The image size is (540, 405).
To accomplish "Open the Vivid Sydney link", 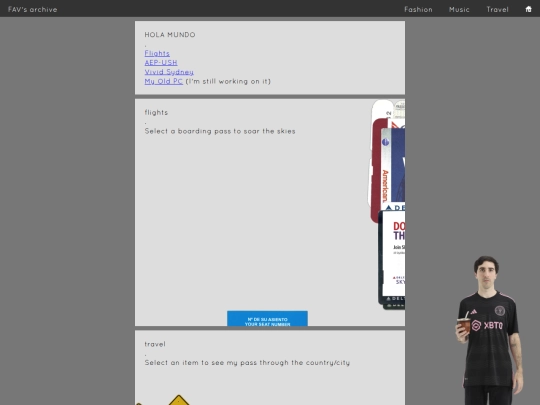I will pos(169,72).
